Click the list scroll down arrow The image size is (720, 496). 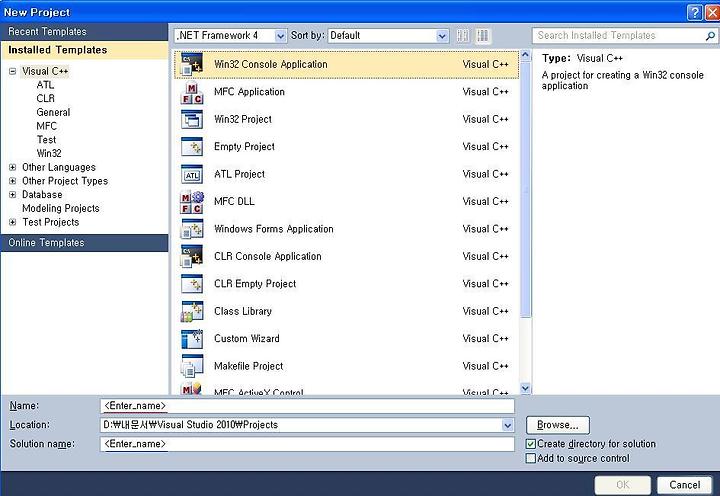(526, 389)
